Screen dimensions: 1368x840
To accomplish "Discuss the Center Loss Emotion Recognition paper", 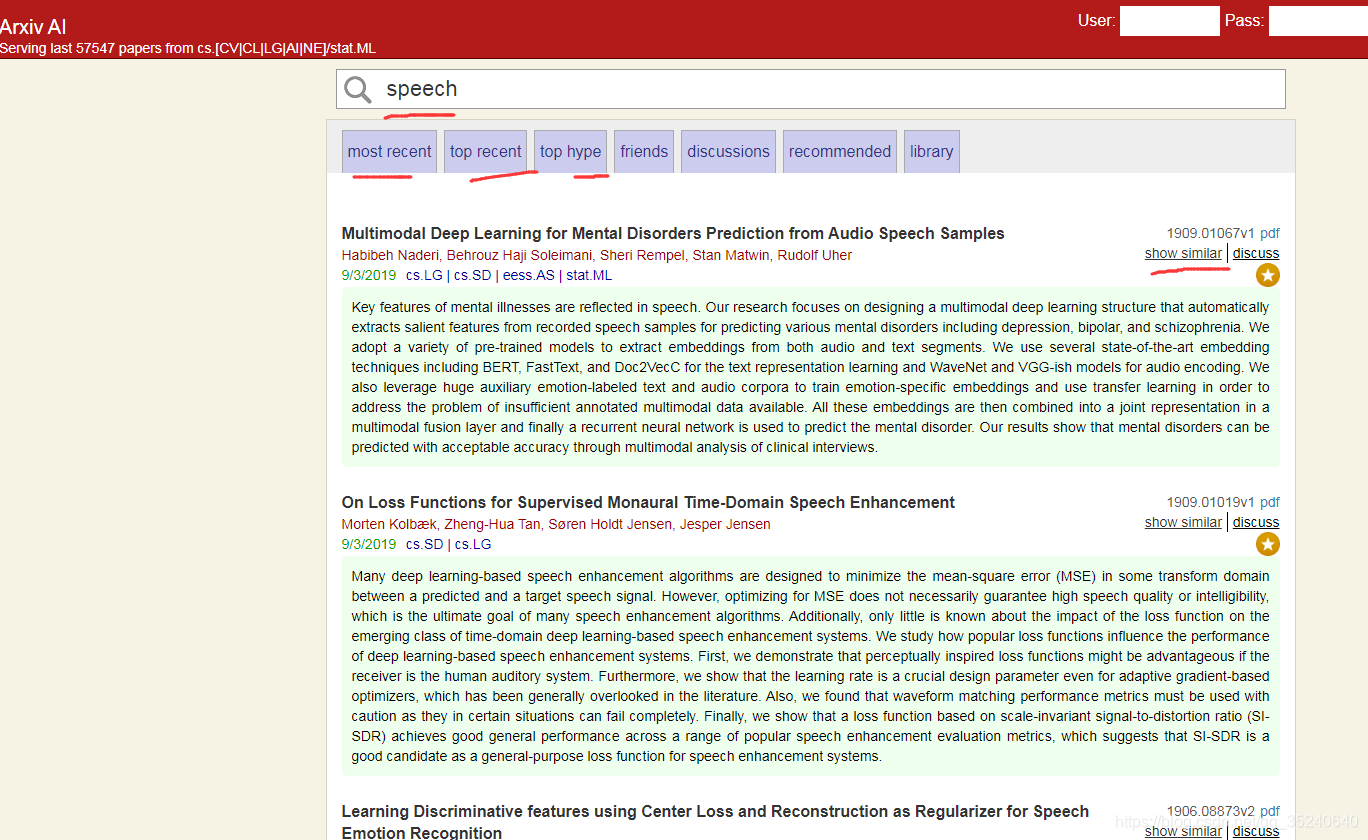I will [x=1256, y=831].
